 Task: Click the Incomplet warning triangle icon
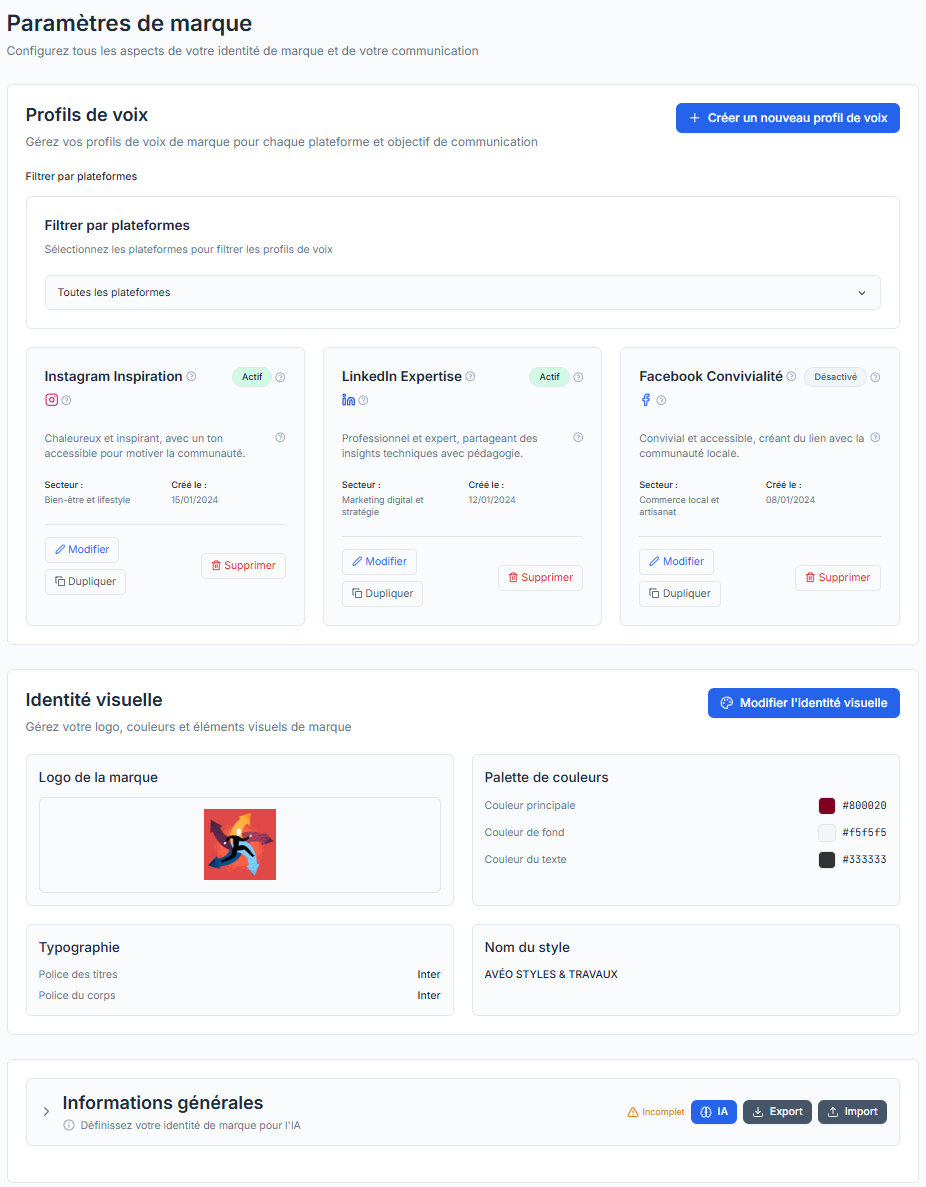[x=632, y=1112]
